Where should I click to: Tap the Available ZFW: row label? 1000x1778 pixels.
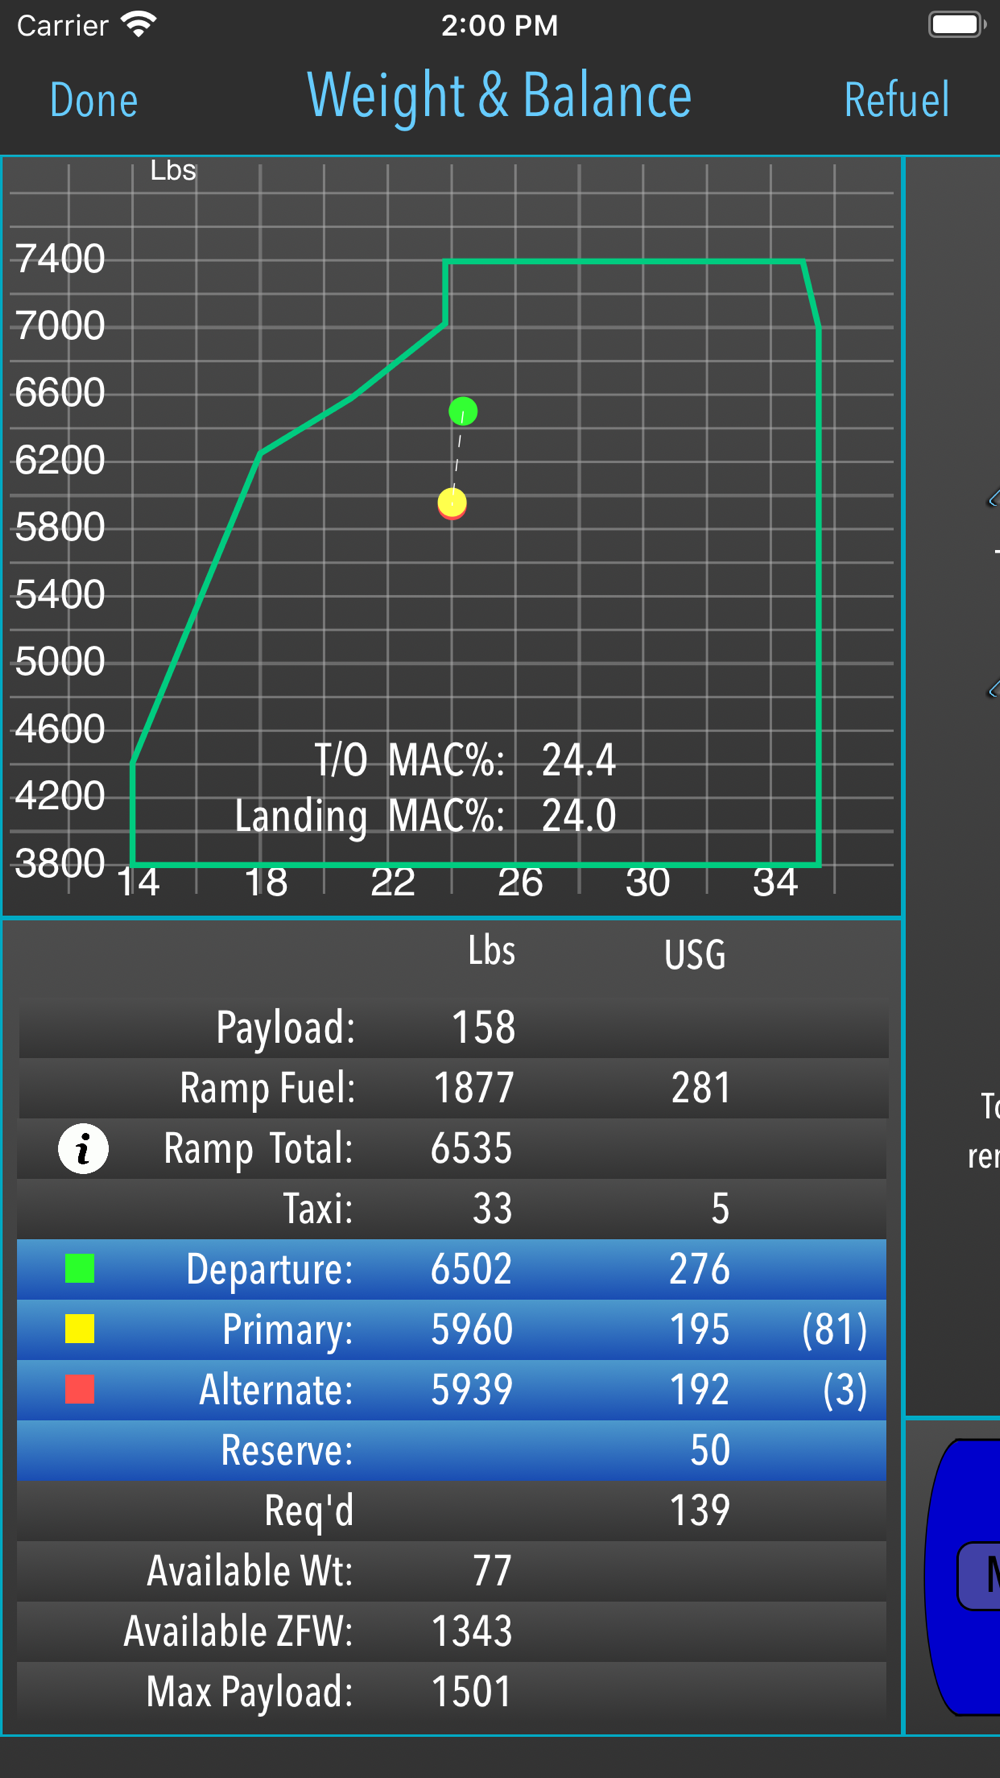238,1631
